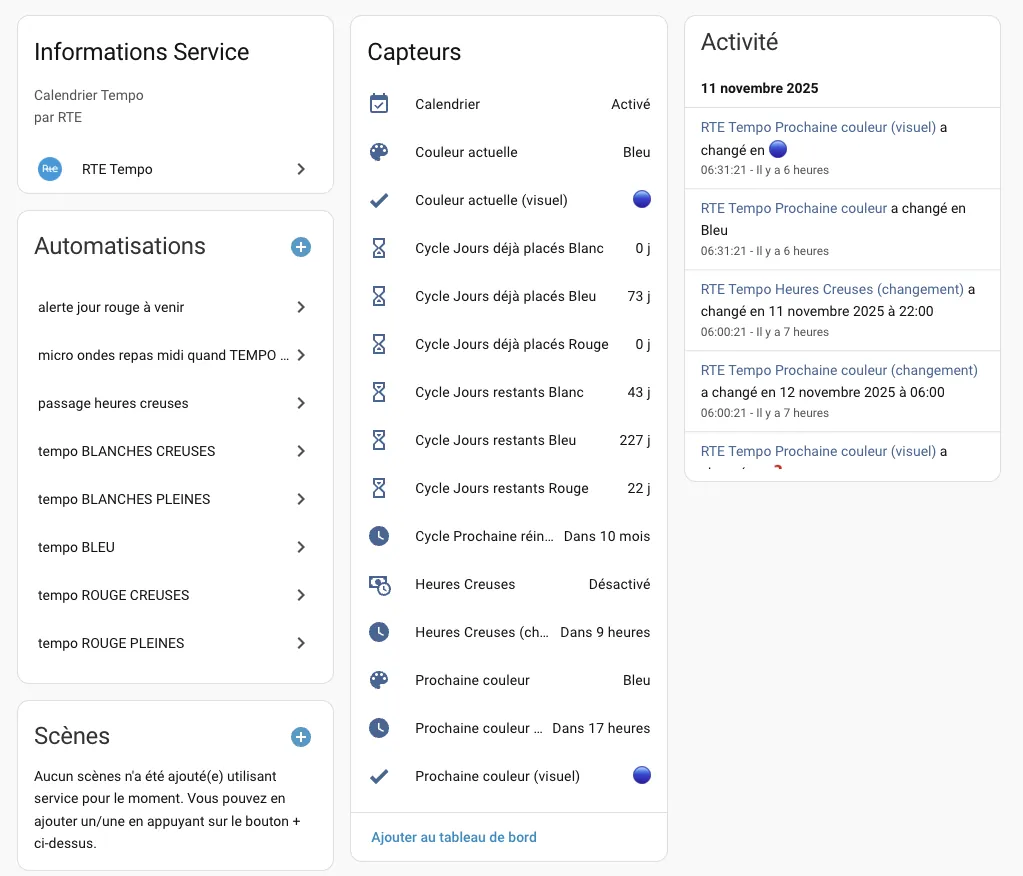The image size is (1023, 876).
Task: Click Couleur actuelle Bleu value
Action: point(636,152)
